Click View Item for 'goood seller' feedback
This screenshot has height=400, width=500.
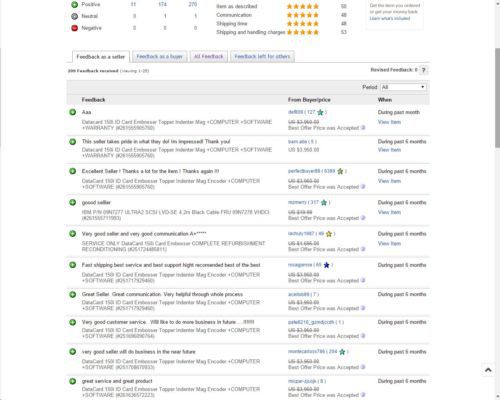coord(389,212)
